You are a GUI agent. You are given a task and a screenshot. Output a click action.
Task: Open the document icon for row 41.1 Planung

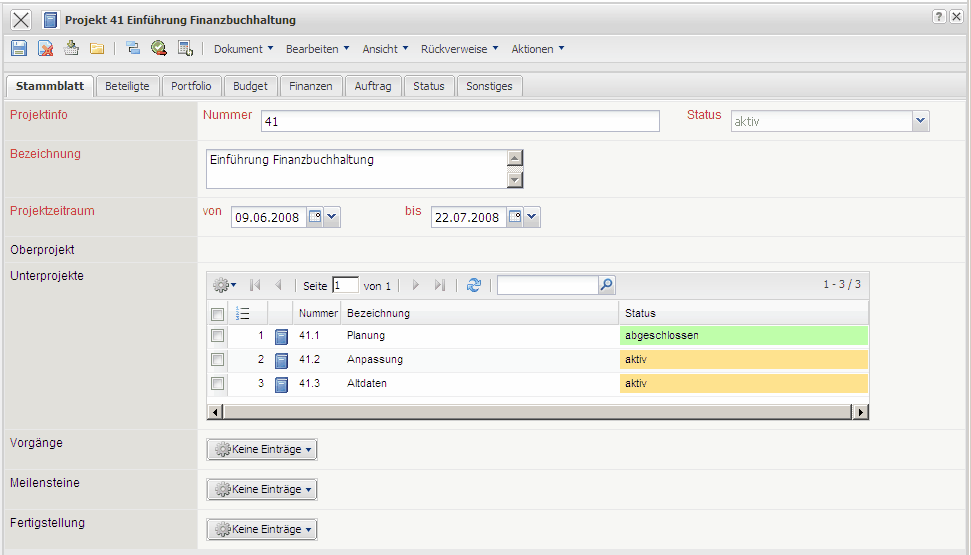tap(281, 337)
